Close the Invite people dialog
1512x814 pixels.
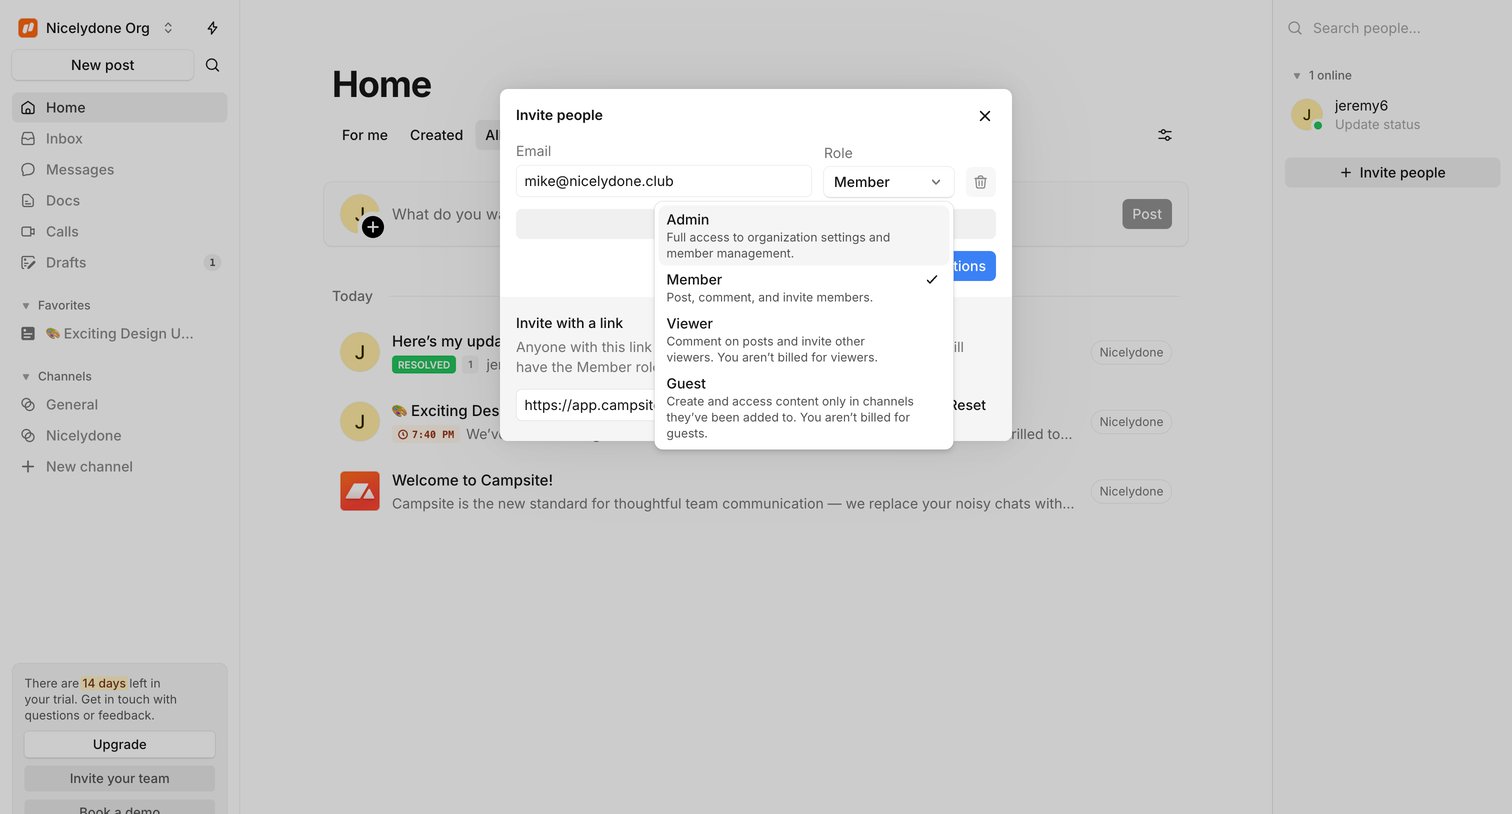(985, 116)
